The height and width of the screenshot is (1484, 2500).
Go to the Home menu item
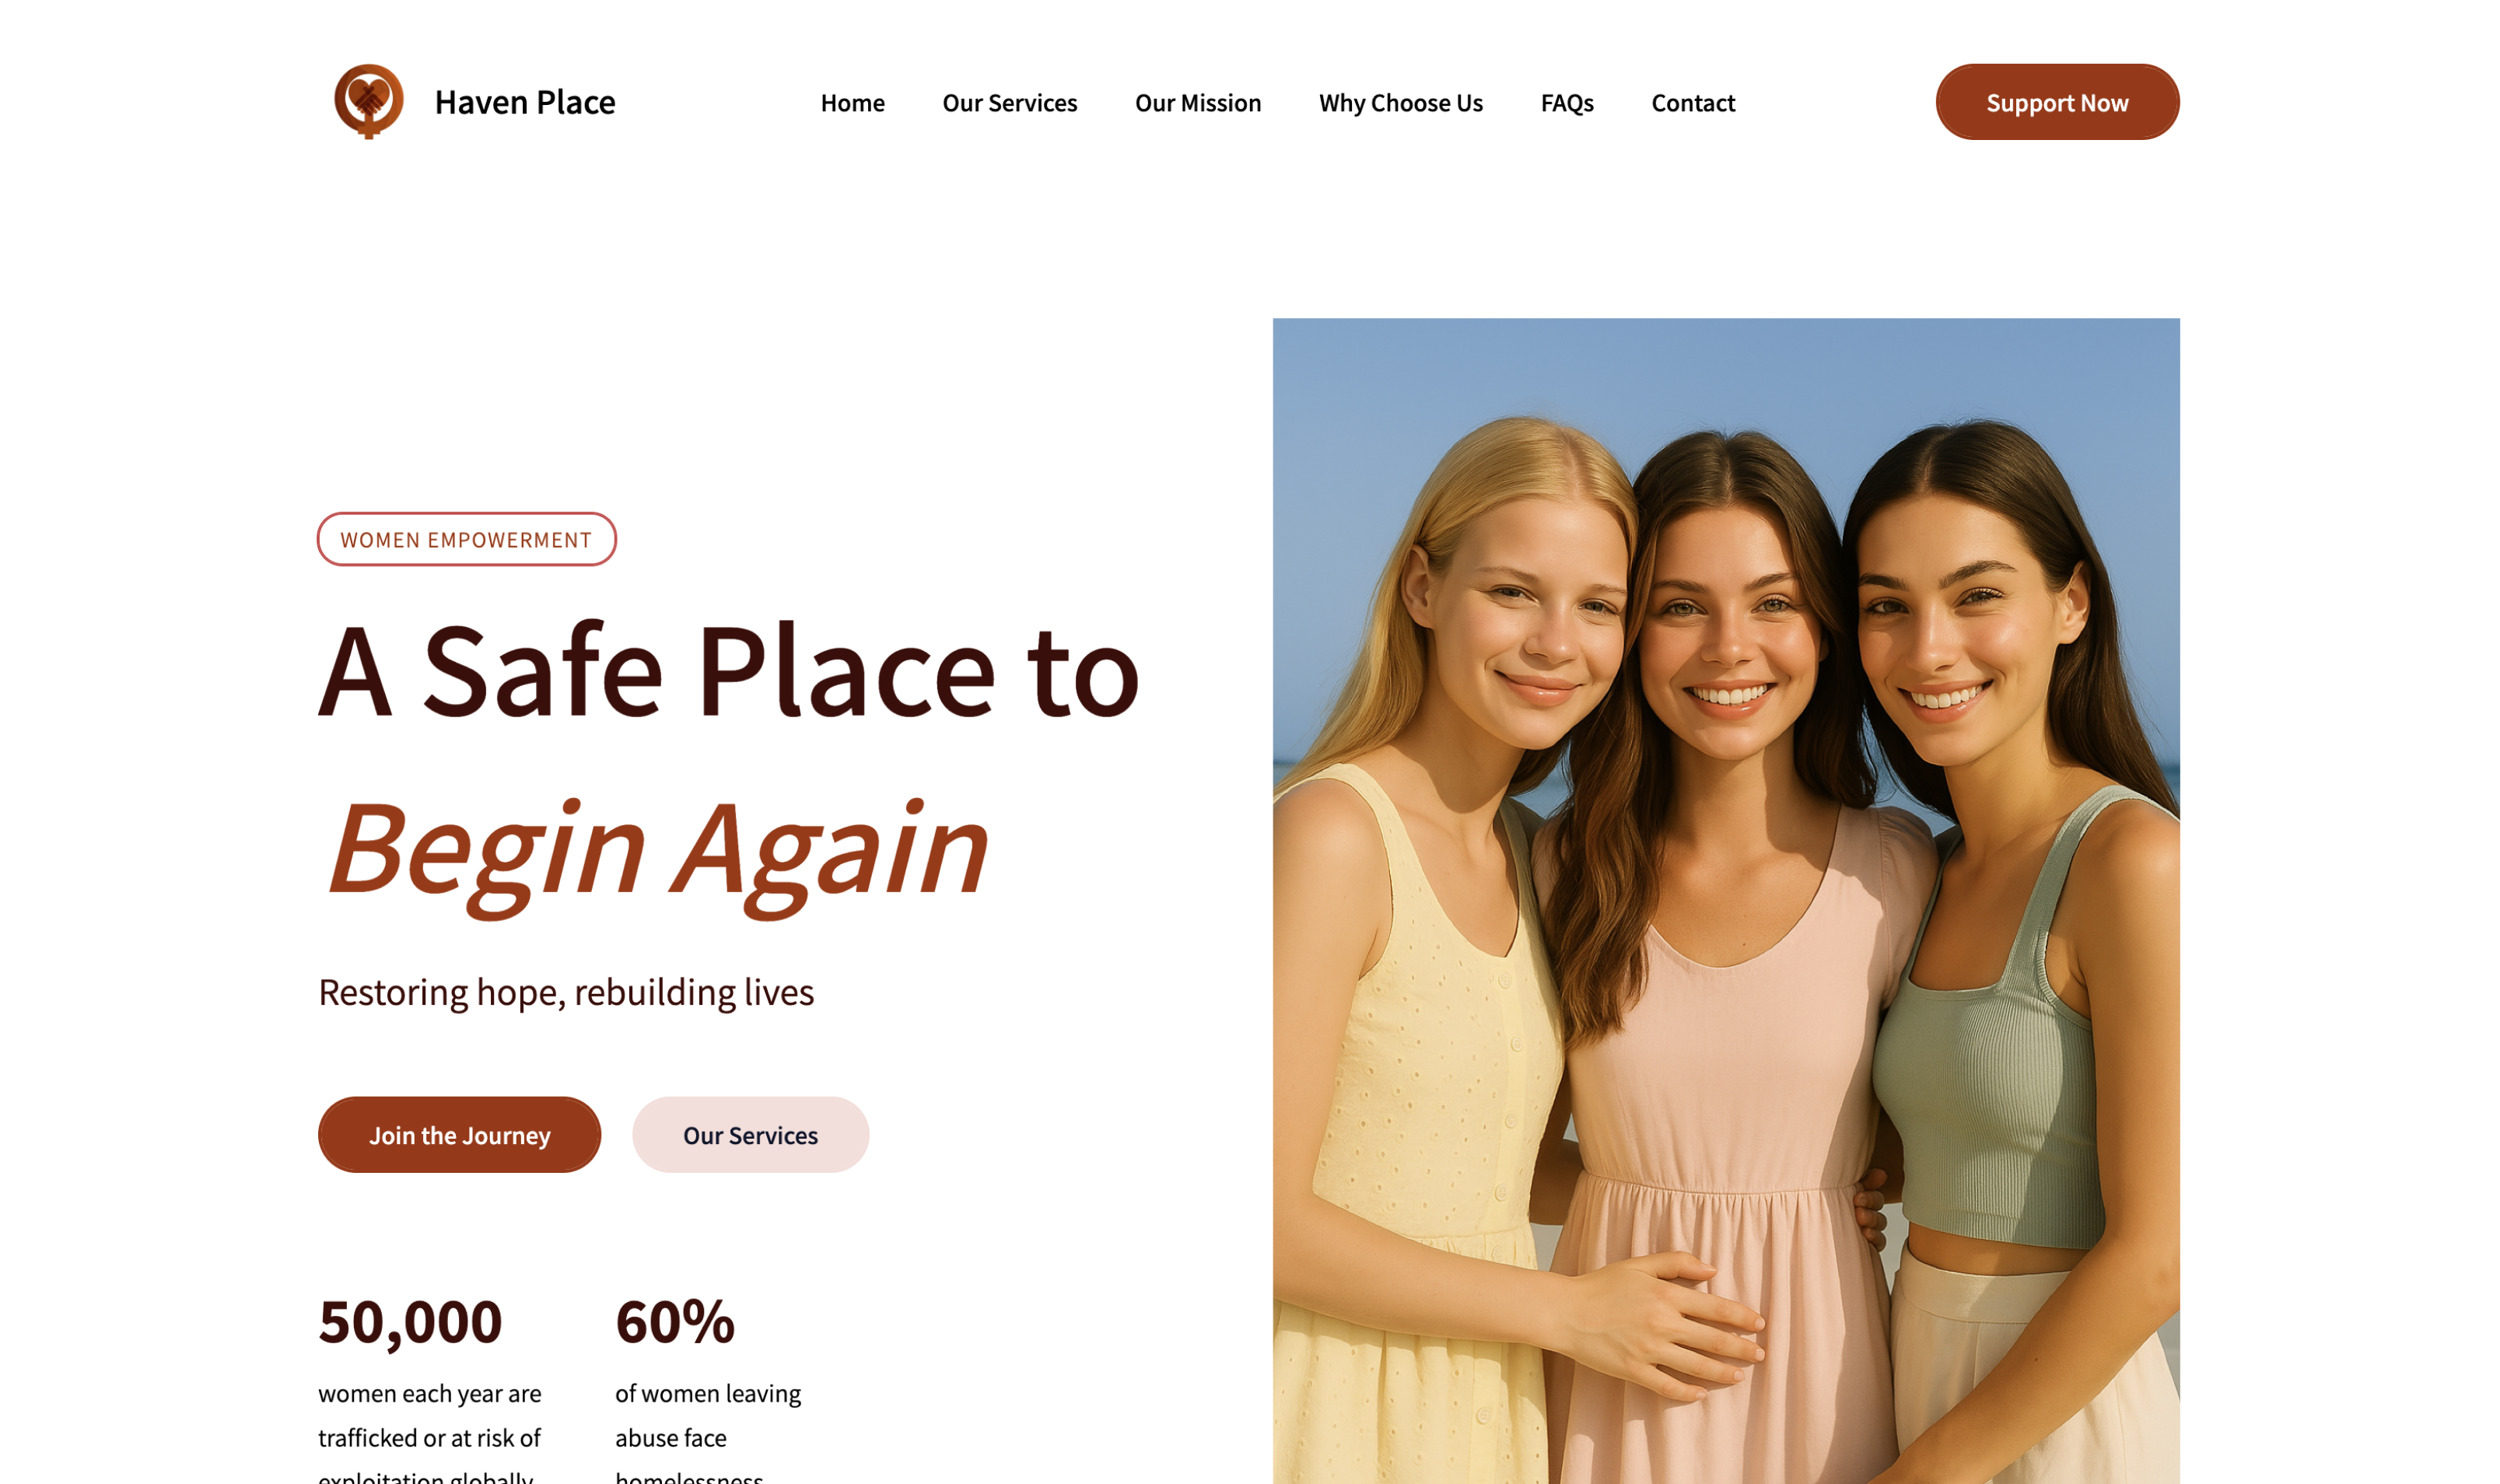pos(852,103)
